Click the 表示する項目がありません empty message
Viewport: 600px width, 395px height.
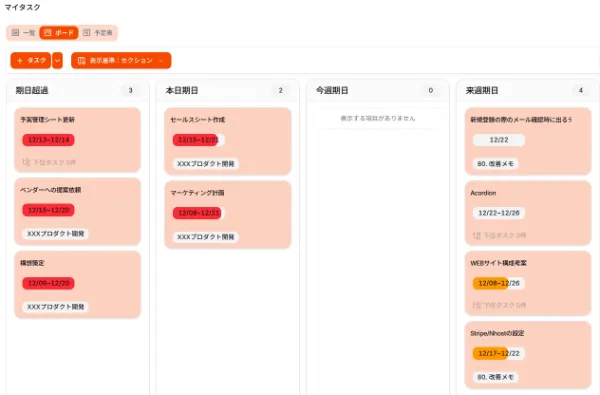378,119
